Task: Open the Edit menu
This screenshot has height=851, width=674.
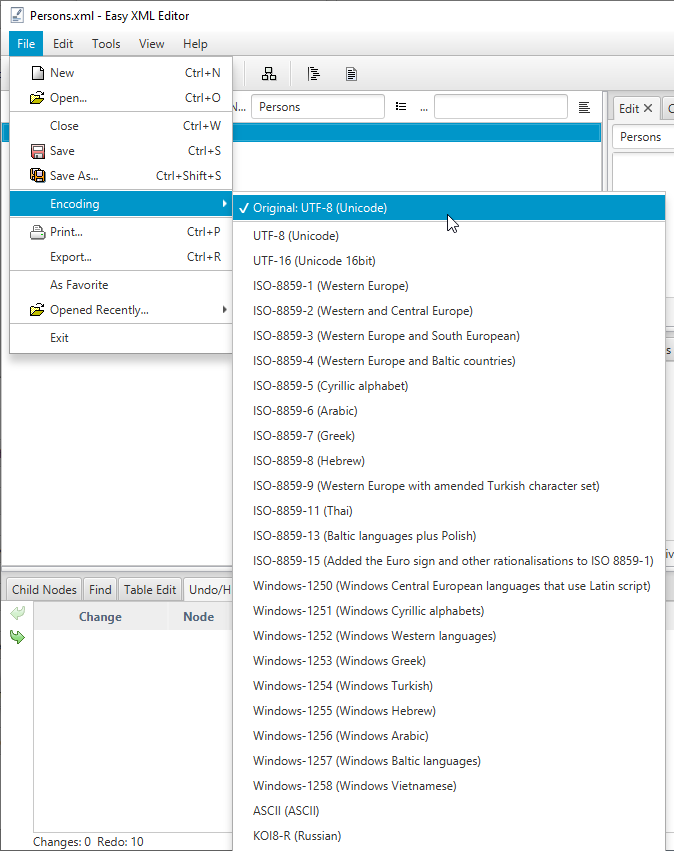Action: (x=63, y=43)
